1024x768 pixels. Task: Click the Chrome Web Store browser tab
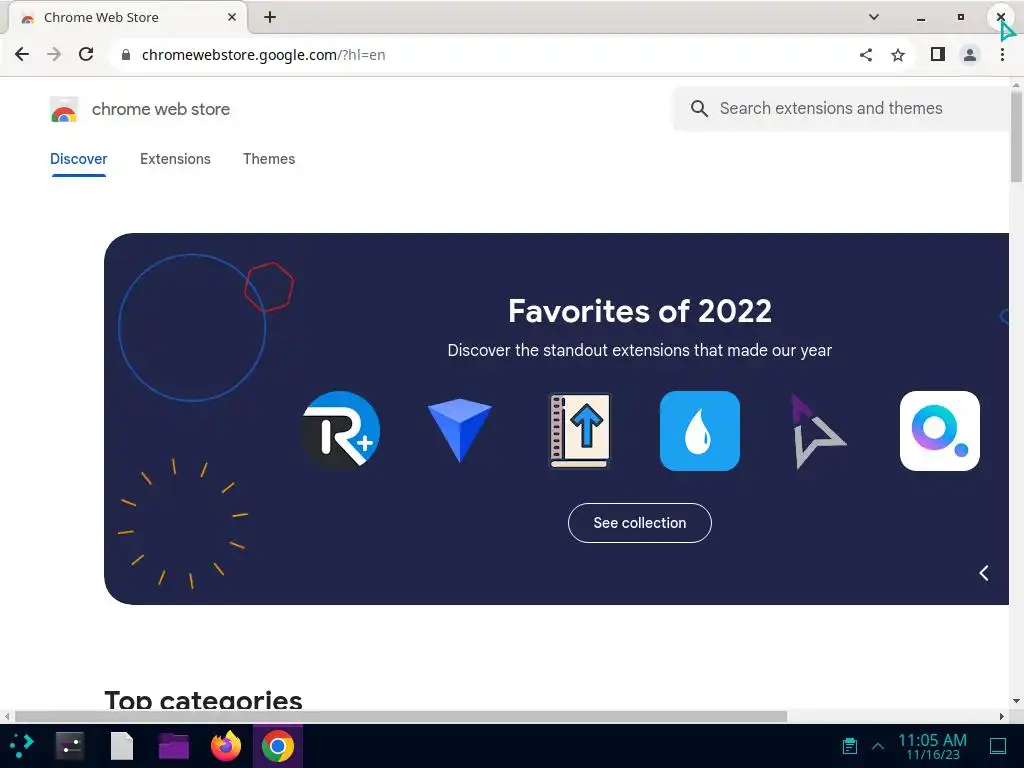point(127,18)
